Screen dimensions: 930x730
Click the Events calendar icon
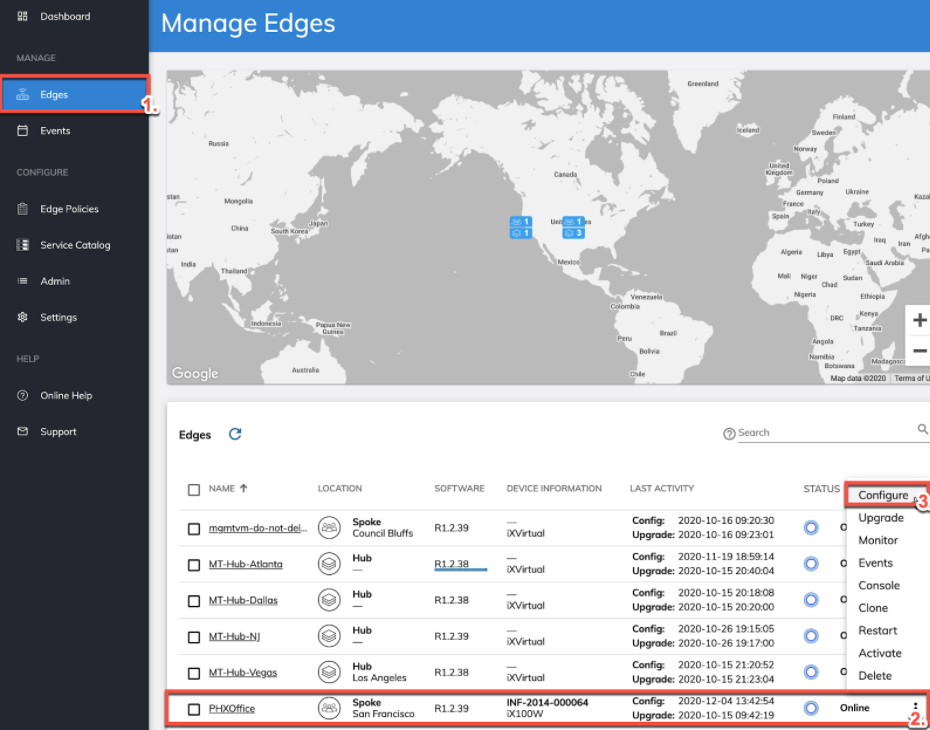coord(23,130)
